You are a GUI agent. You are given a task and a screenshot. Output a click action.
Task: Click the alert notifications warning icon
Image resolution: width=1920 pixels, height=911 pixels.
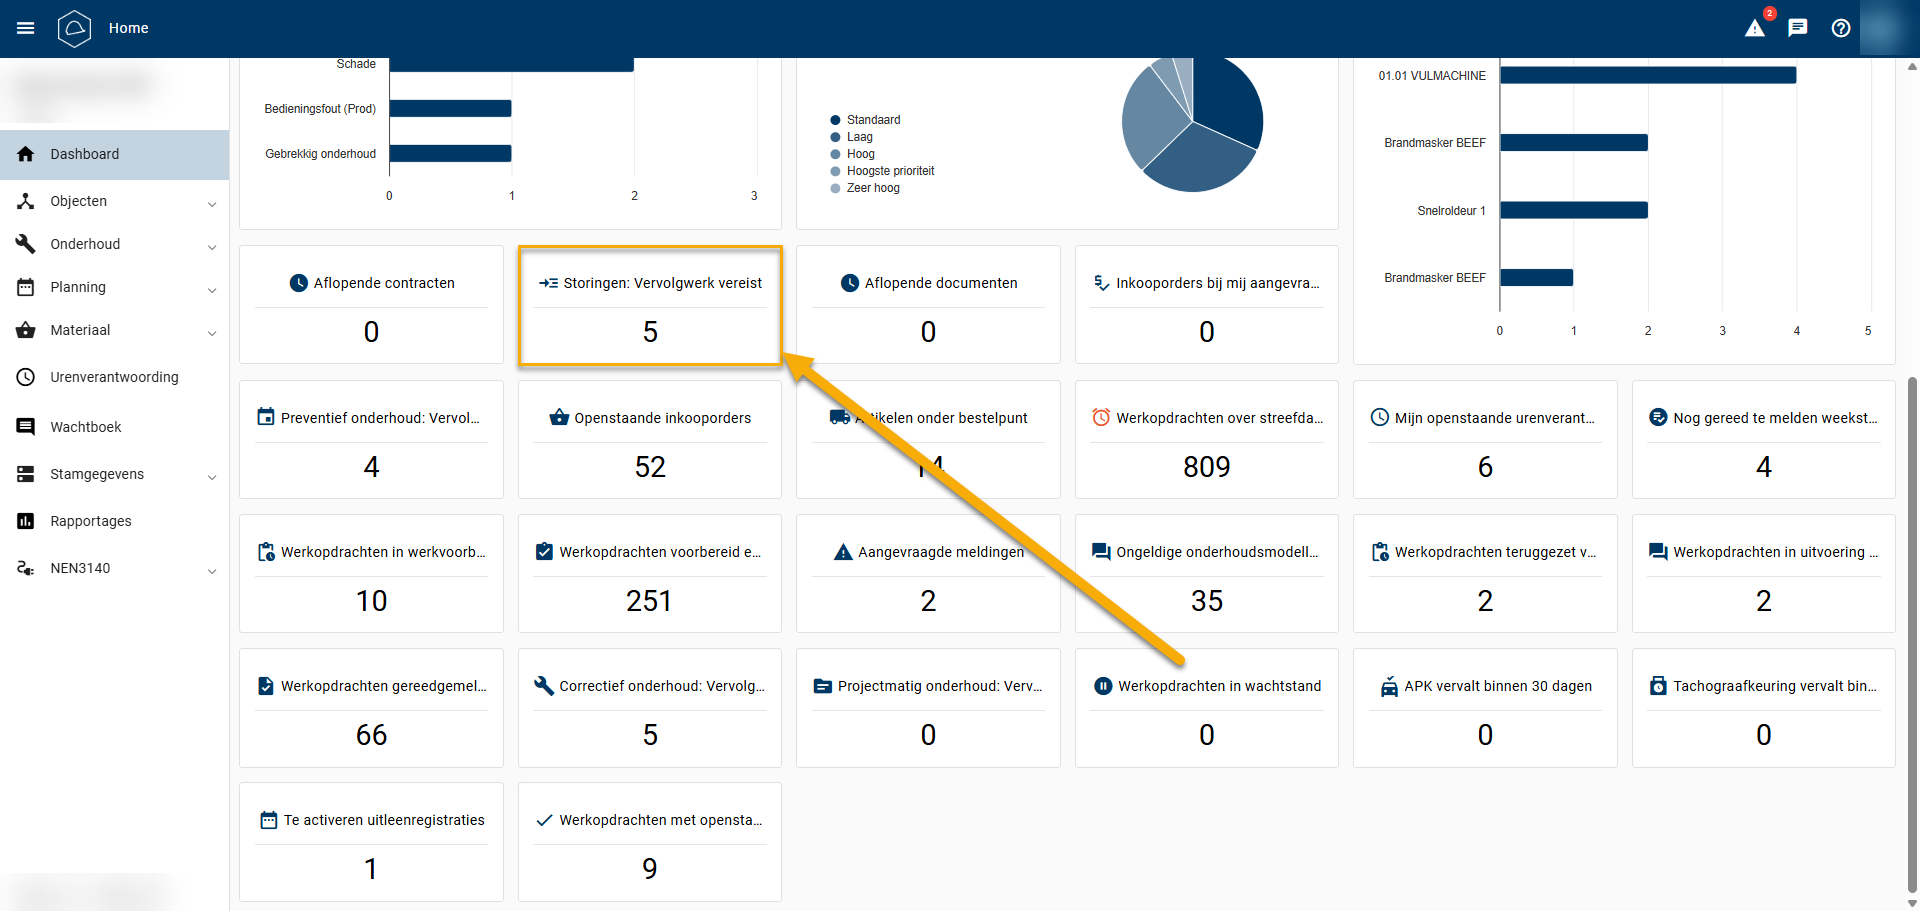1755,28
